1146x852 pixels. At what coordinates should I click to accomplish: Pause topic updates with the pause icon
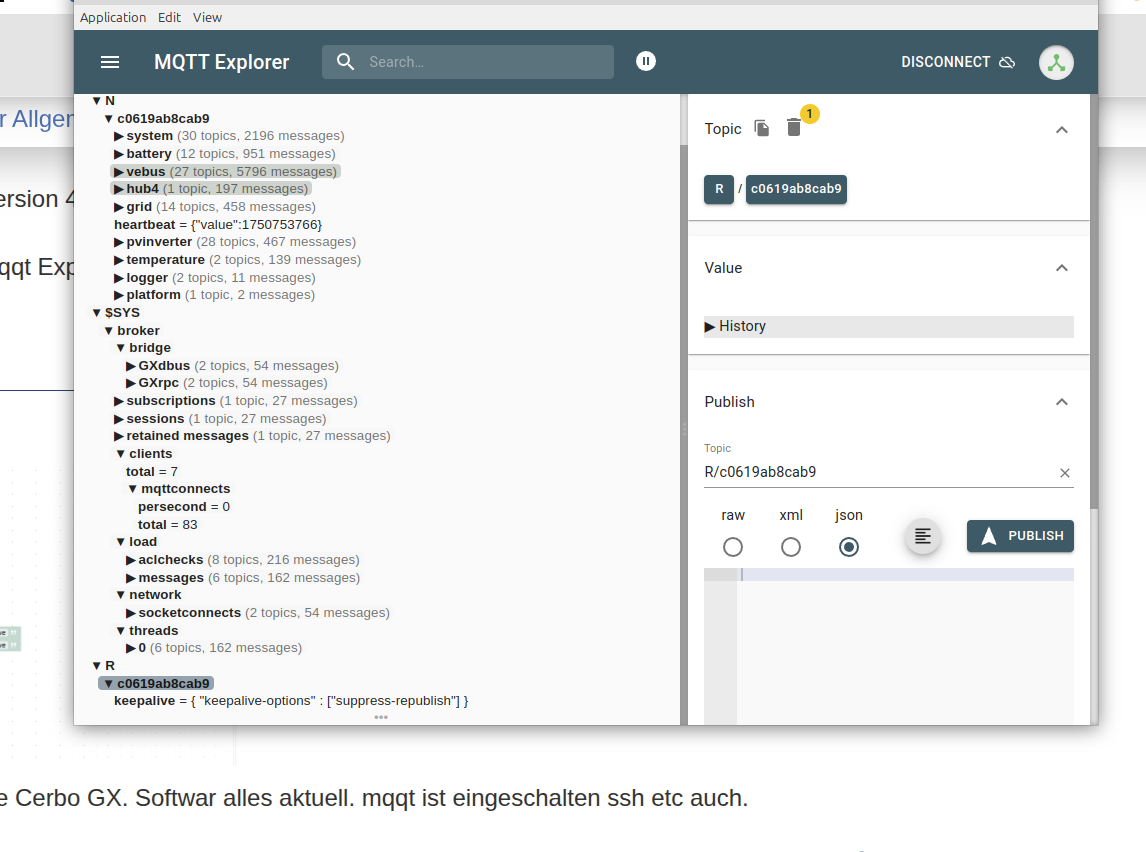[x=646, y=61]
